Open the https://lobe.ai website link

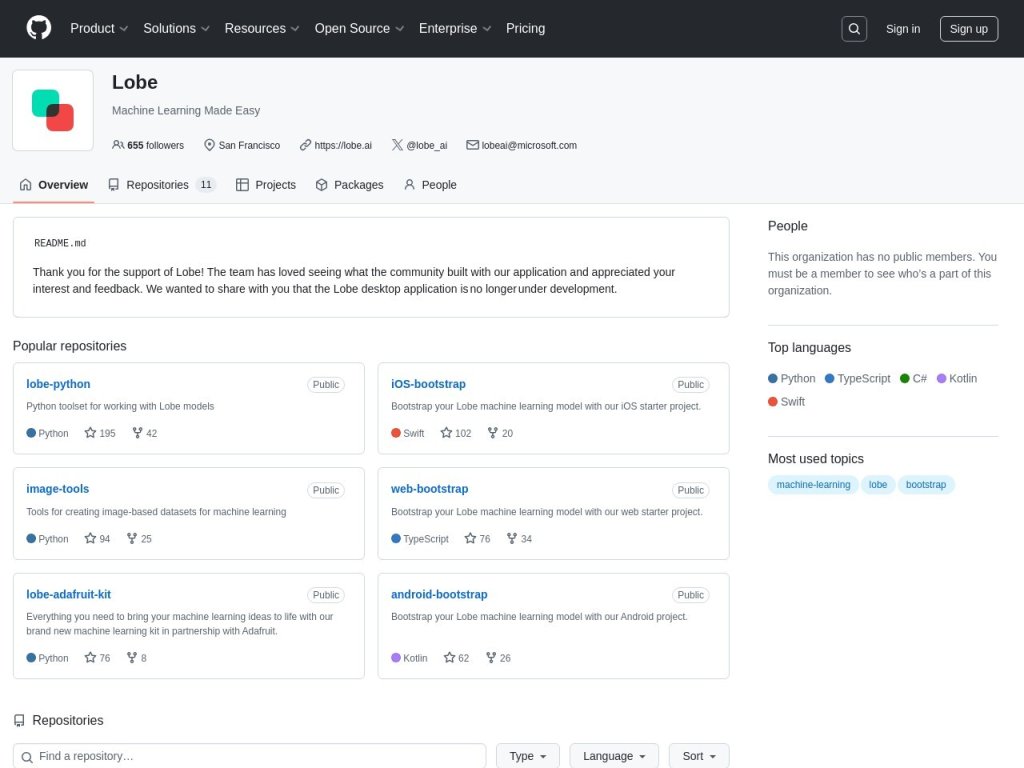[x=343, y=145]
